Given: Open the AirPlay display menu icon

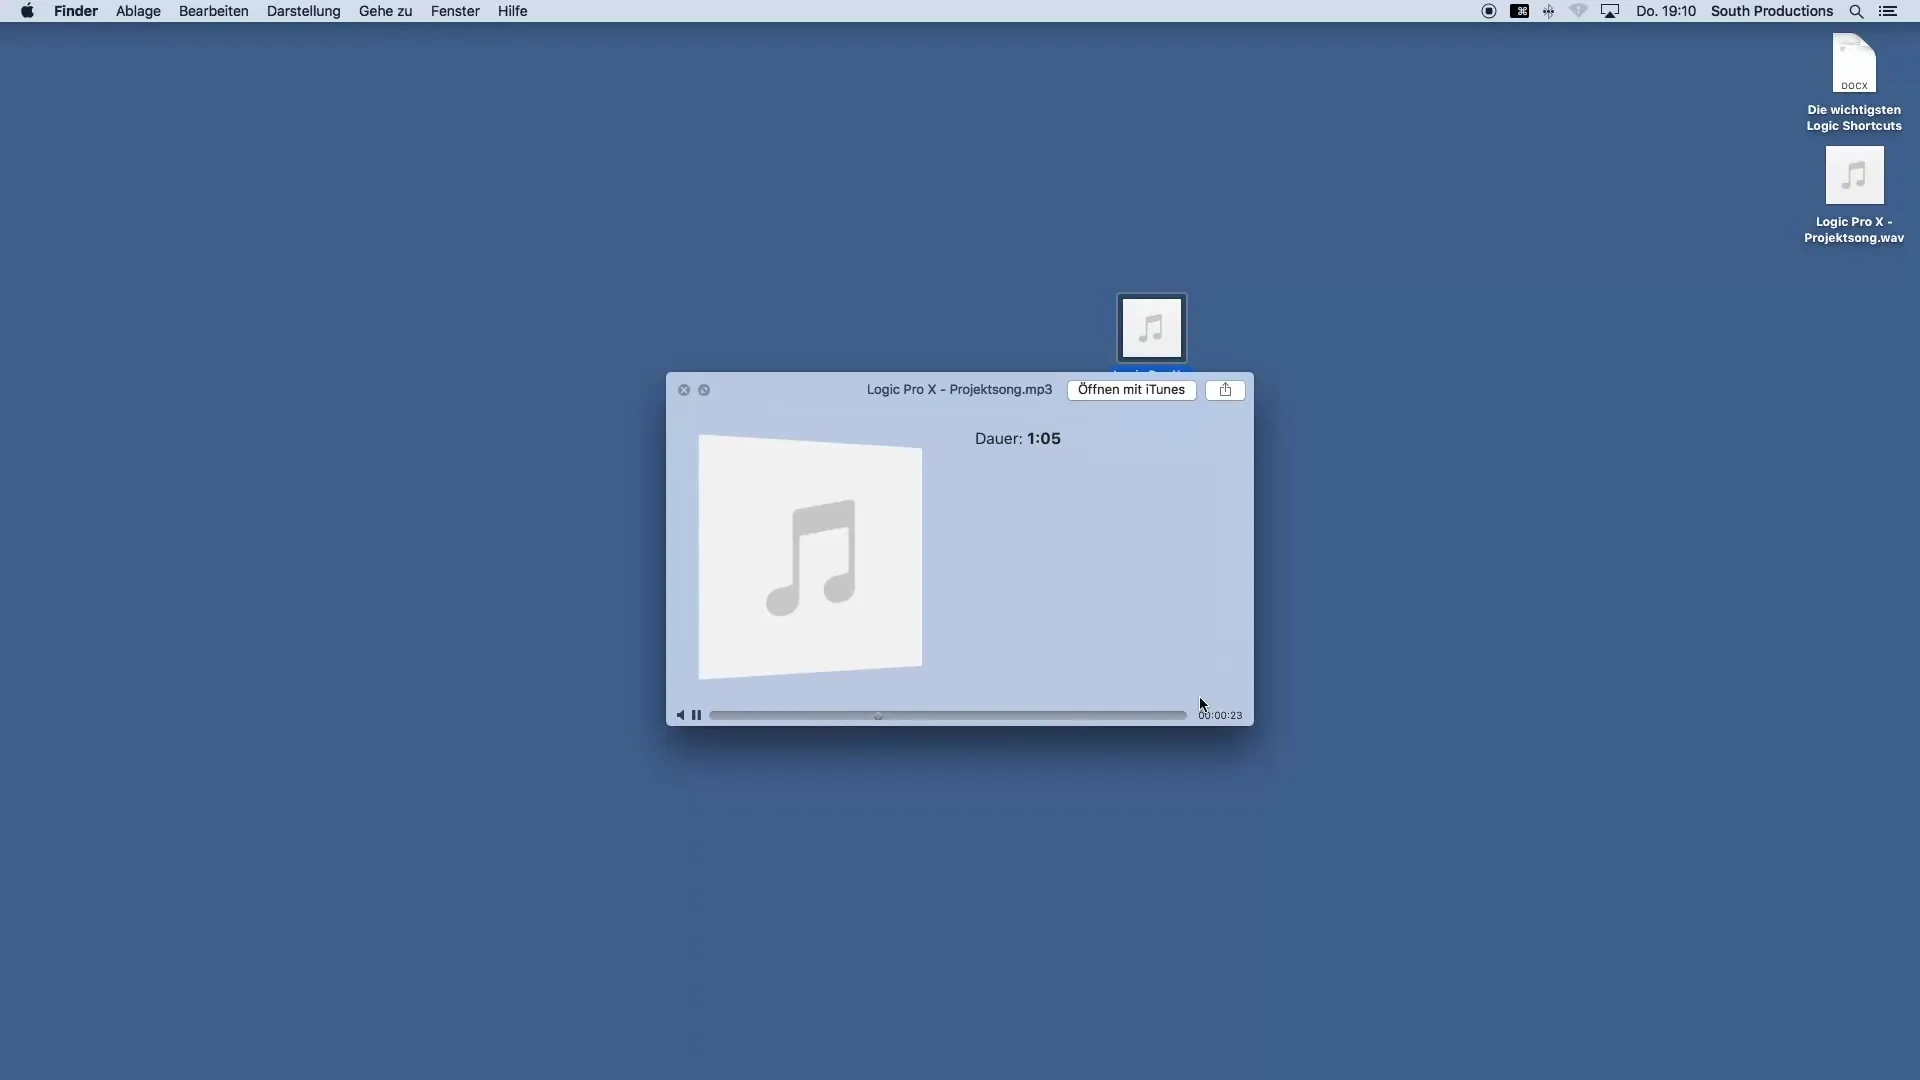Looking at the screenshot, I should coord(1610,11).
